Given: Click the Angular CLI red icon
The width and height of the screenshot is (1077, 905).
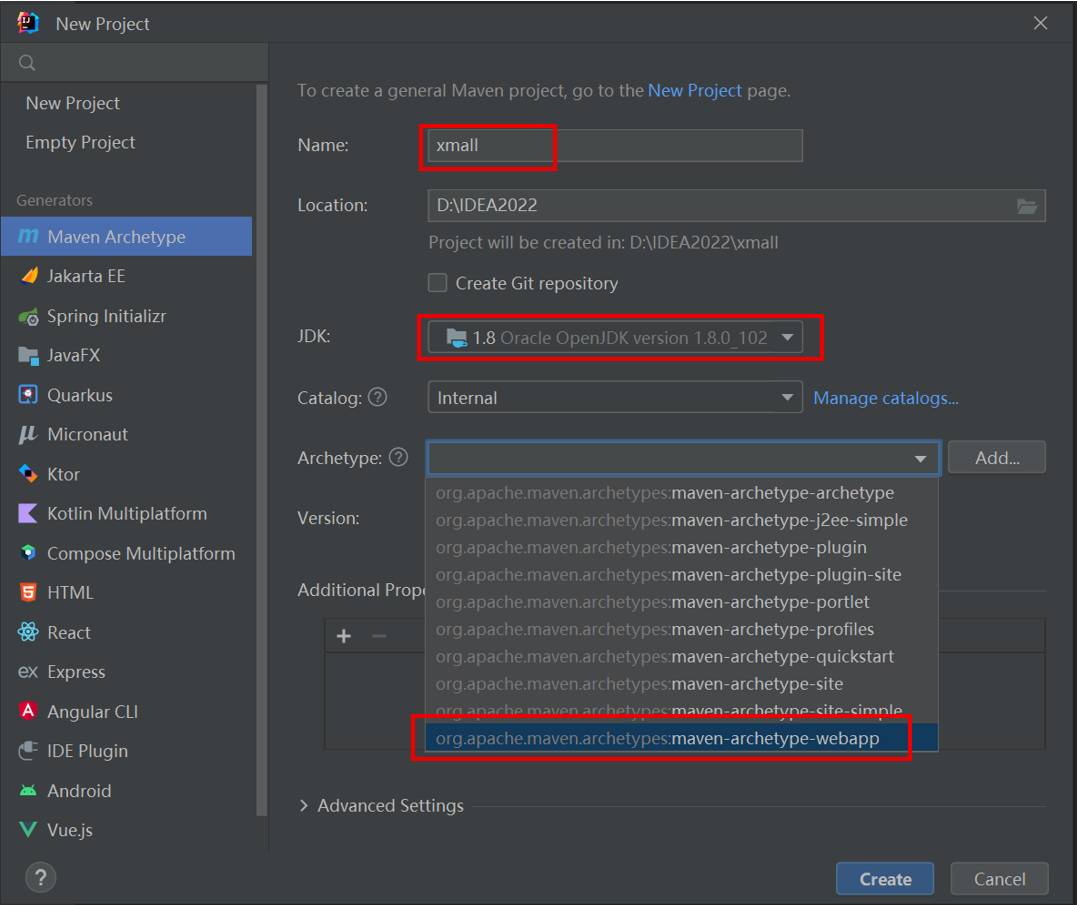Looking at the screenshot, I should tap(27, 711).
